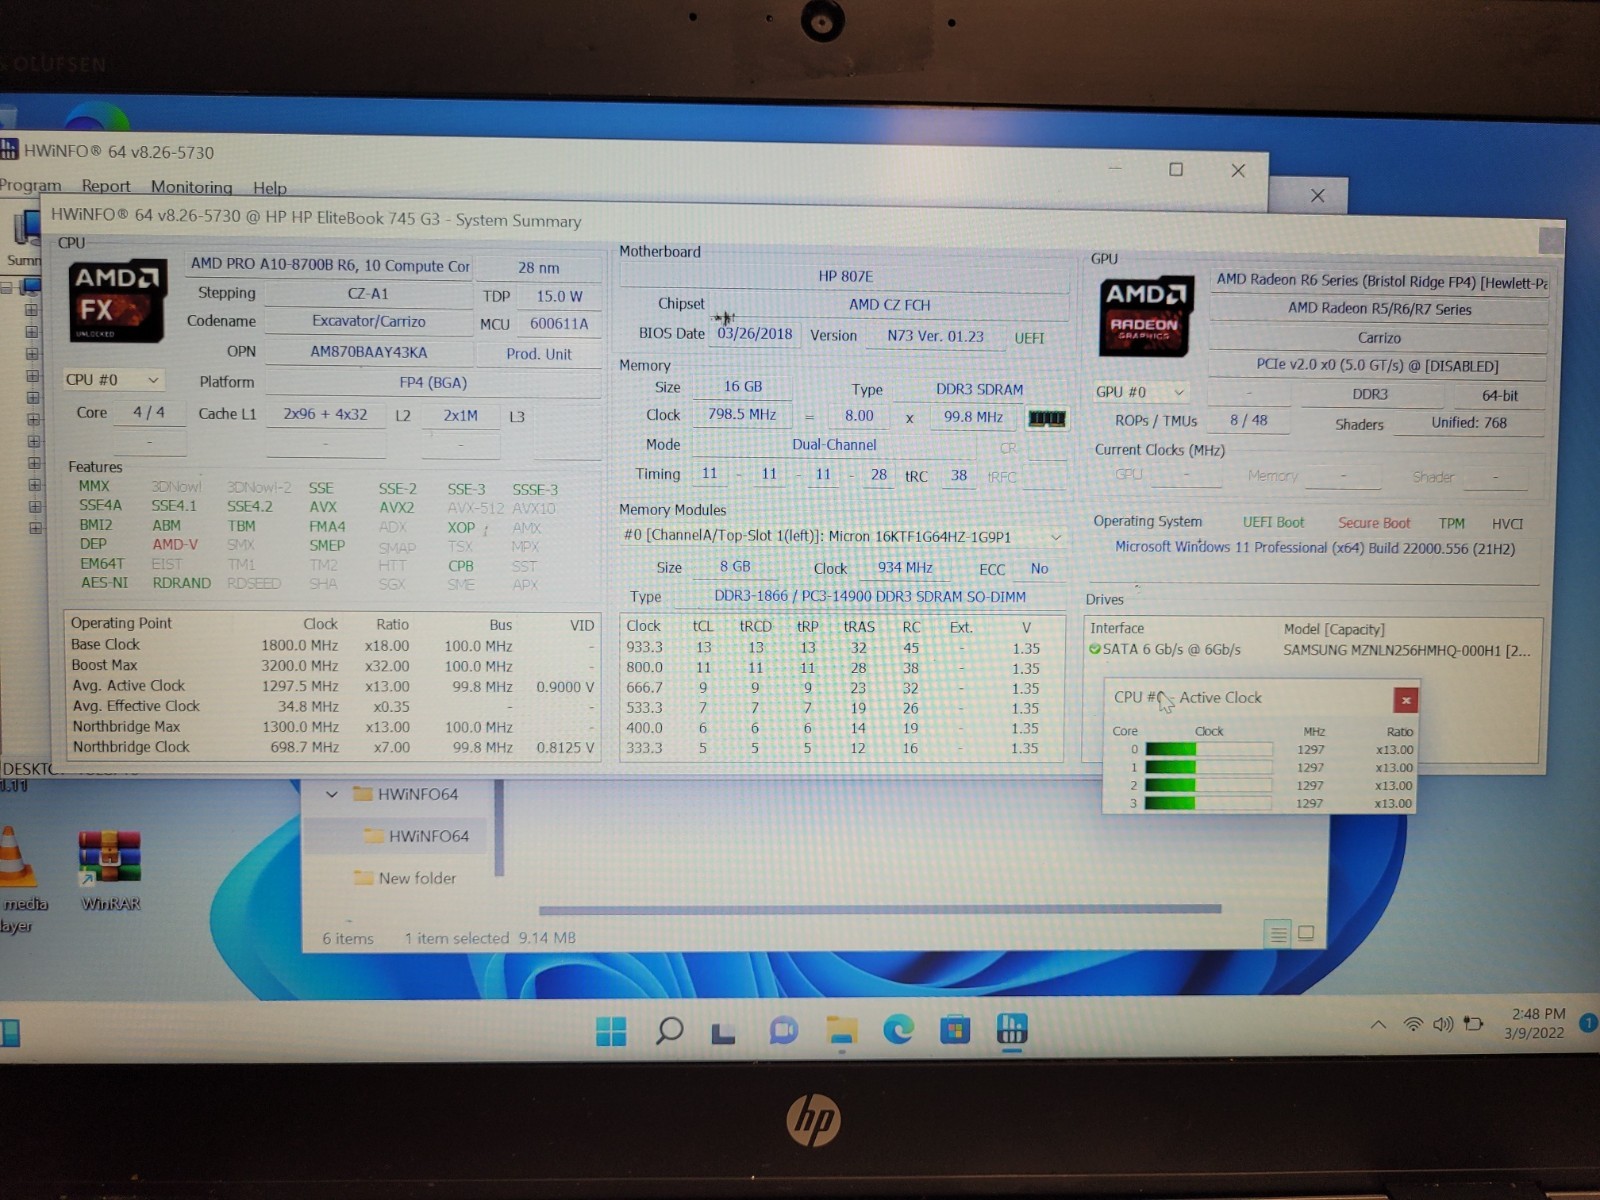Open the Report menu
Screen dimensions: 1600x1200
[106, 186]
